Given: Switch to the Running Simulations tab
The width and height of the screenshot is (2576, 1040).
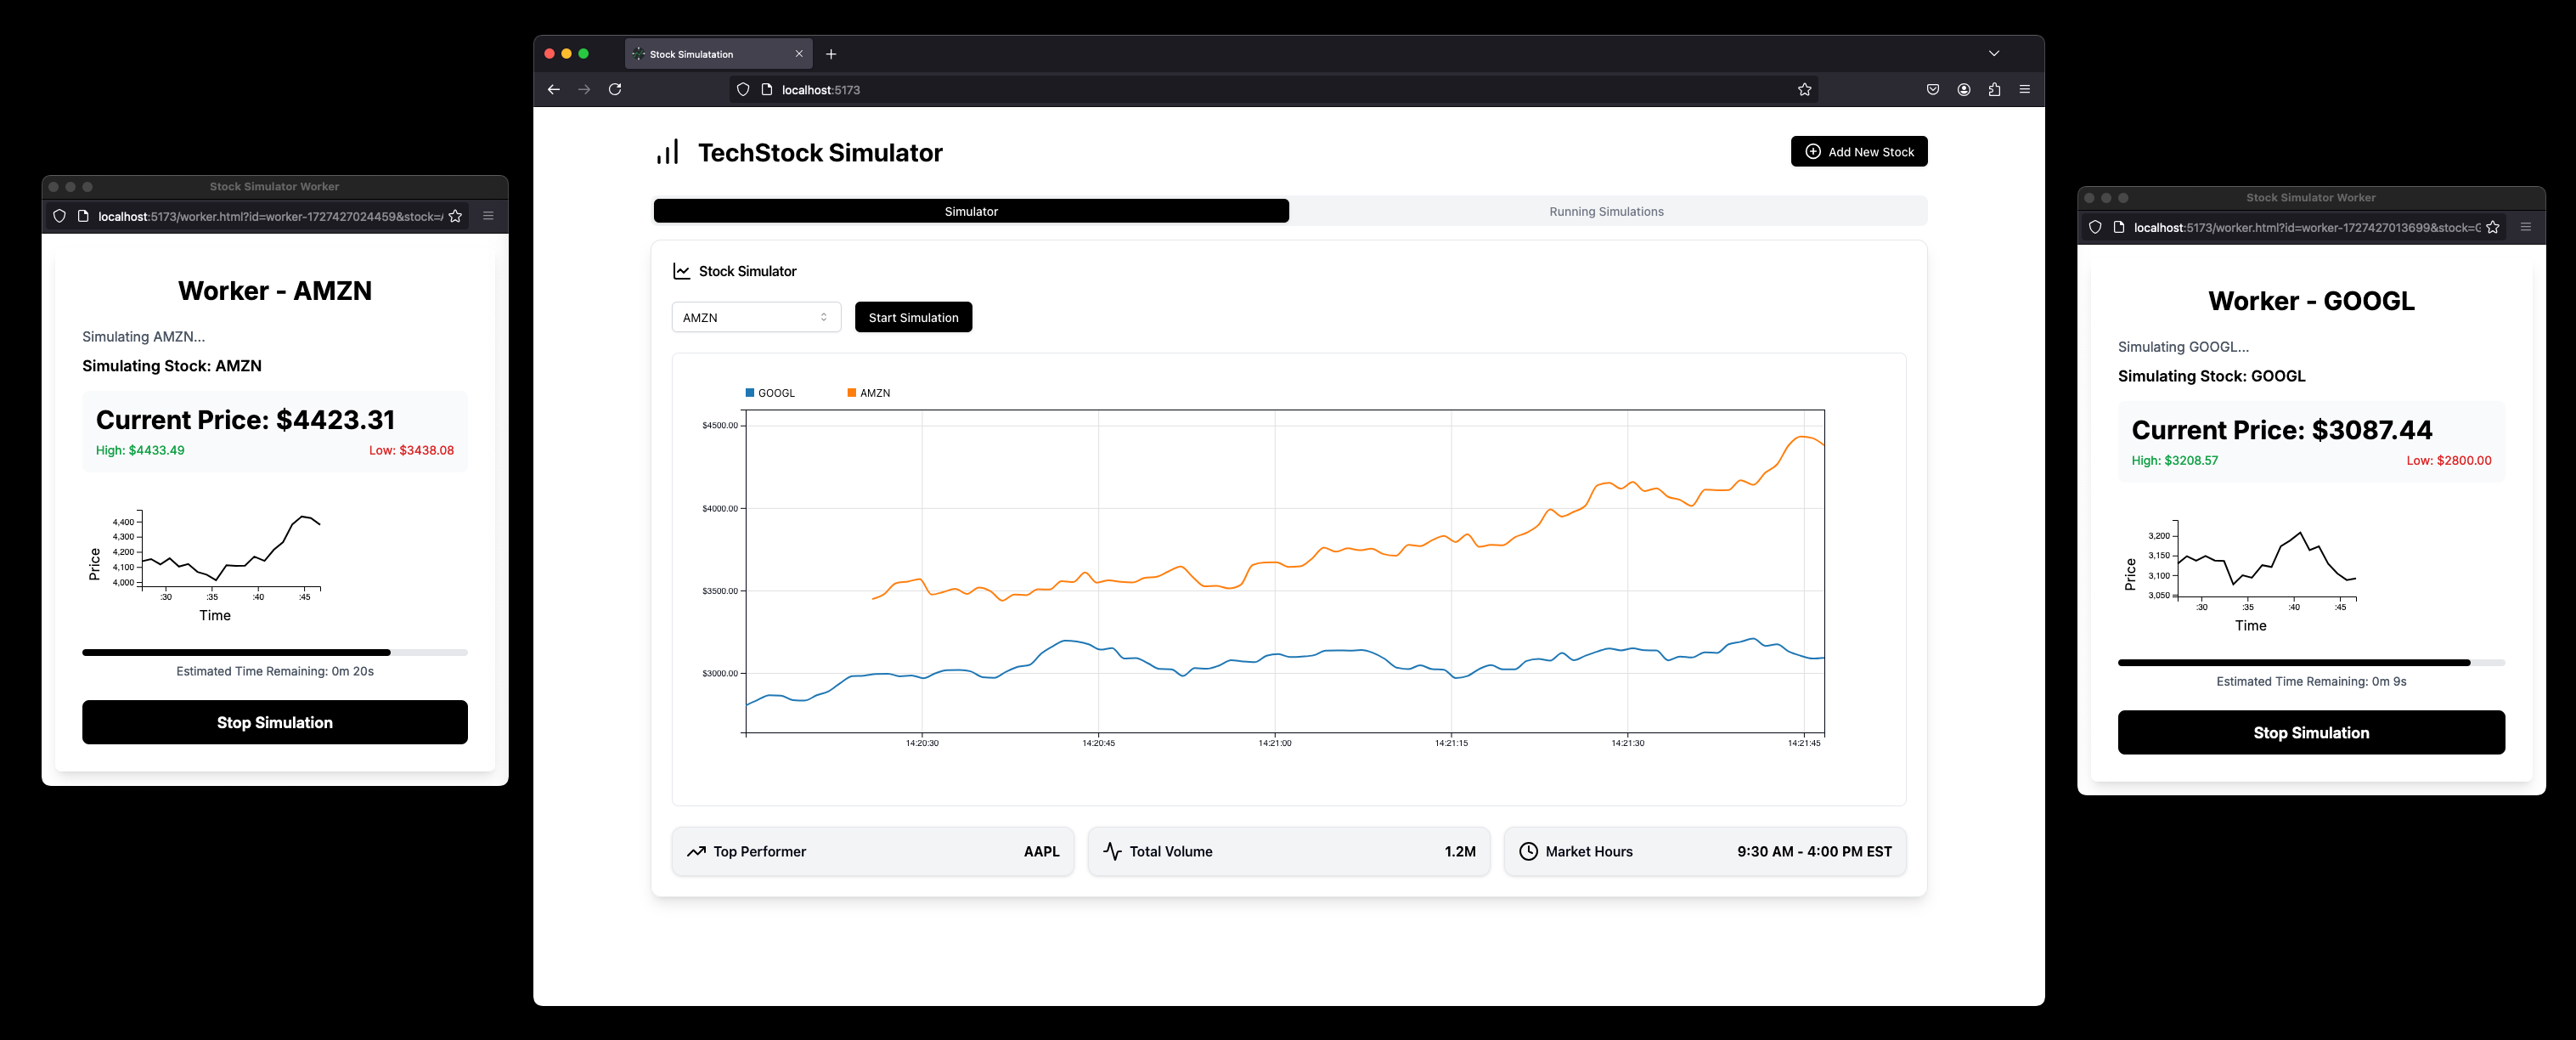Looking at the screenshot, I should [1606, 211].
